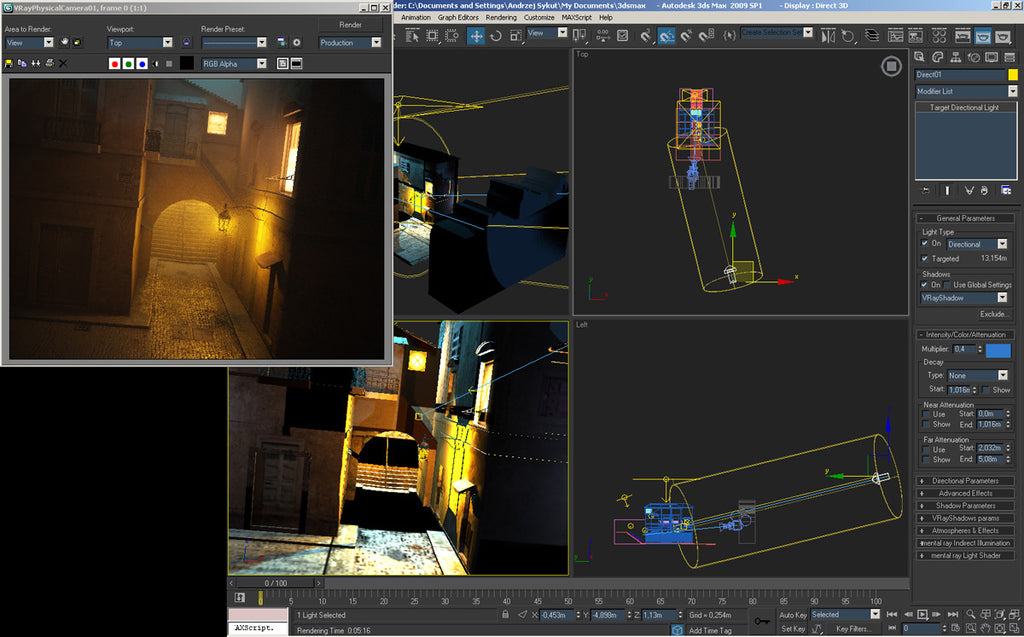Open the Rendering menu

(500, 17)
